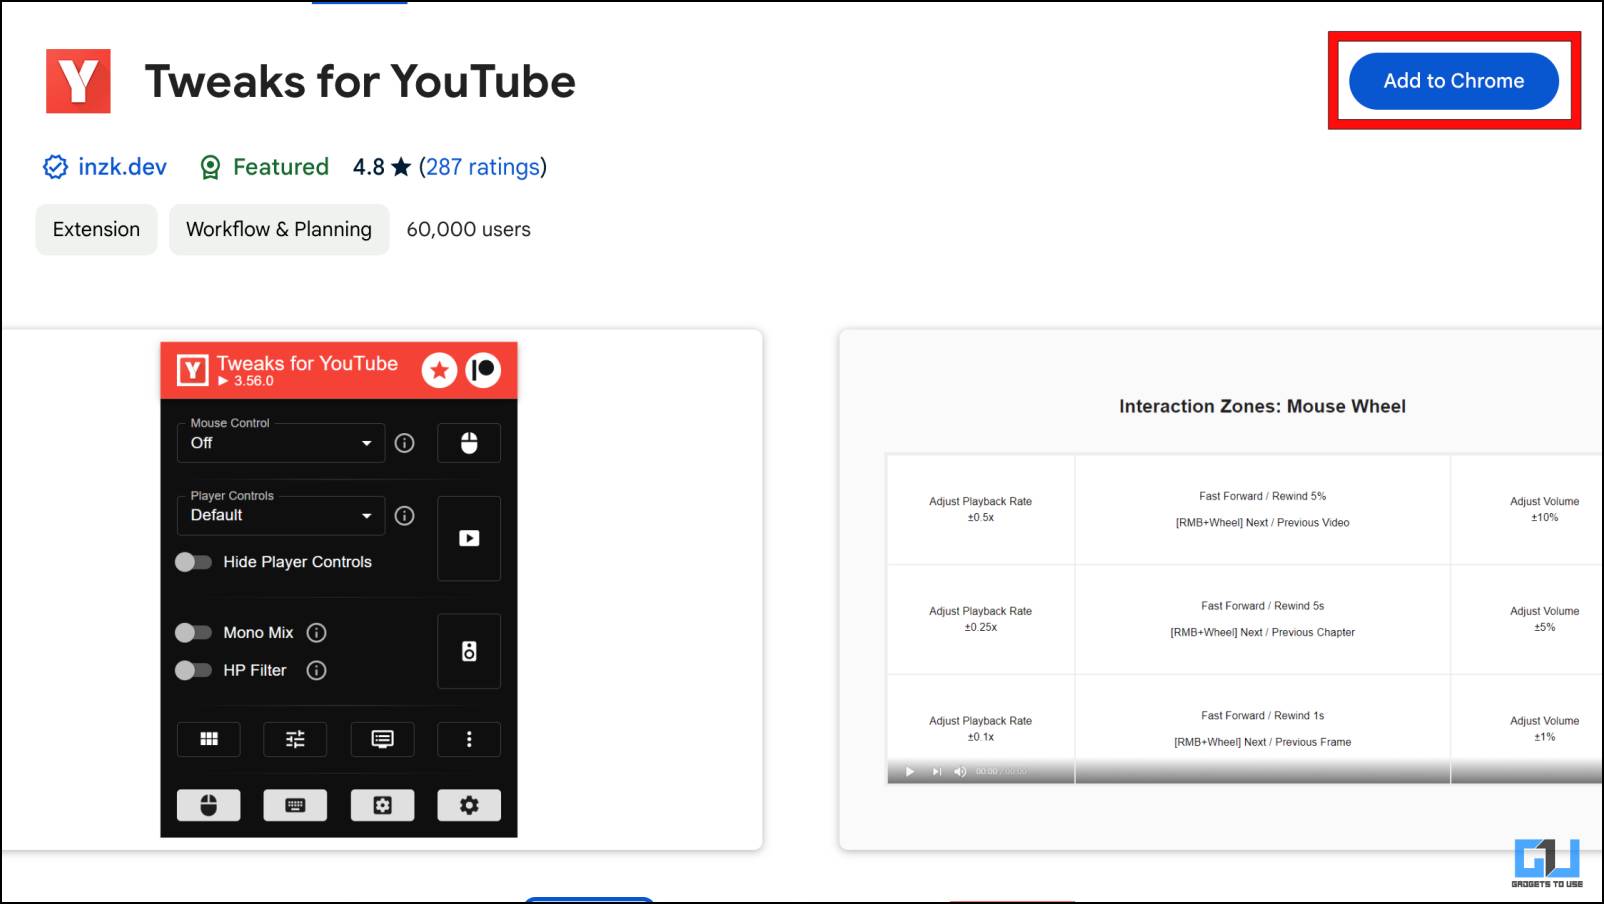Click the 60,000 users text
1604x904 pixels.
pyautogui.click(x=468, y=229)
